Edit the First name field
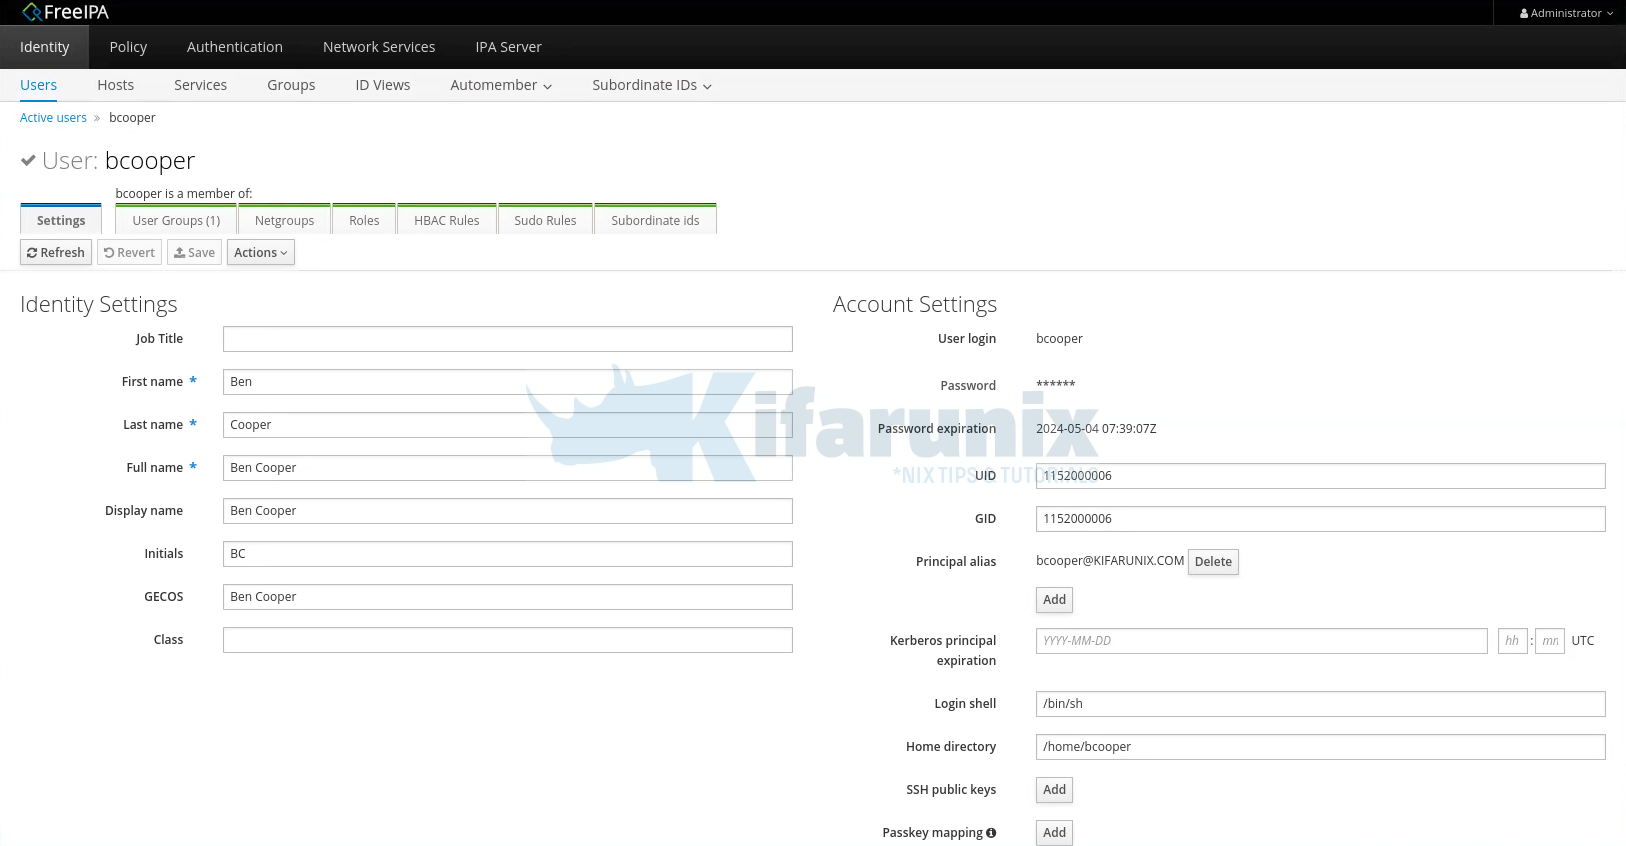Image resolution: width=1626 pixels, height=846 pixels. click(508, 382)
